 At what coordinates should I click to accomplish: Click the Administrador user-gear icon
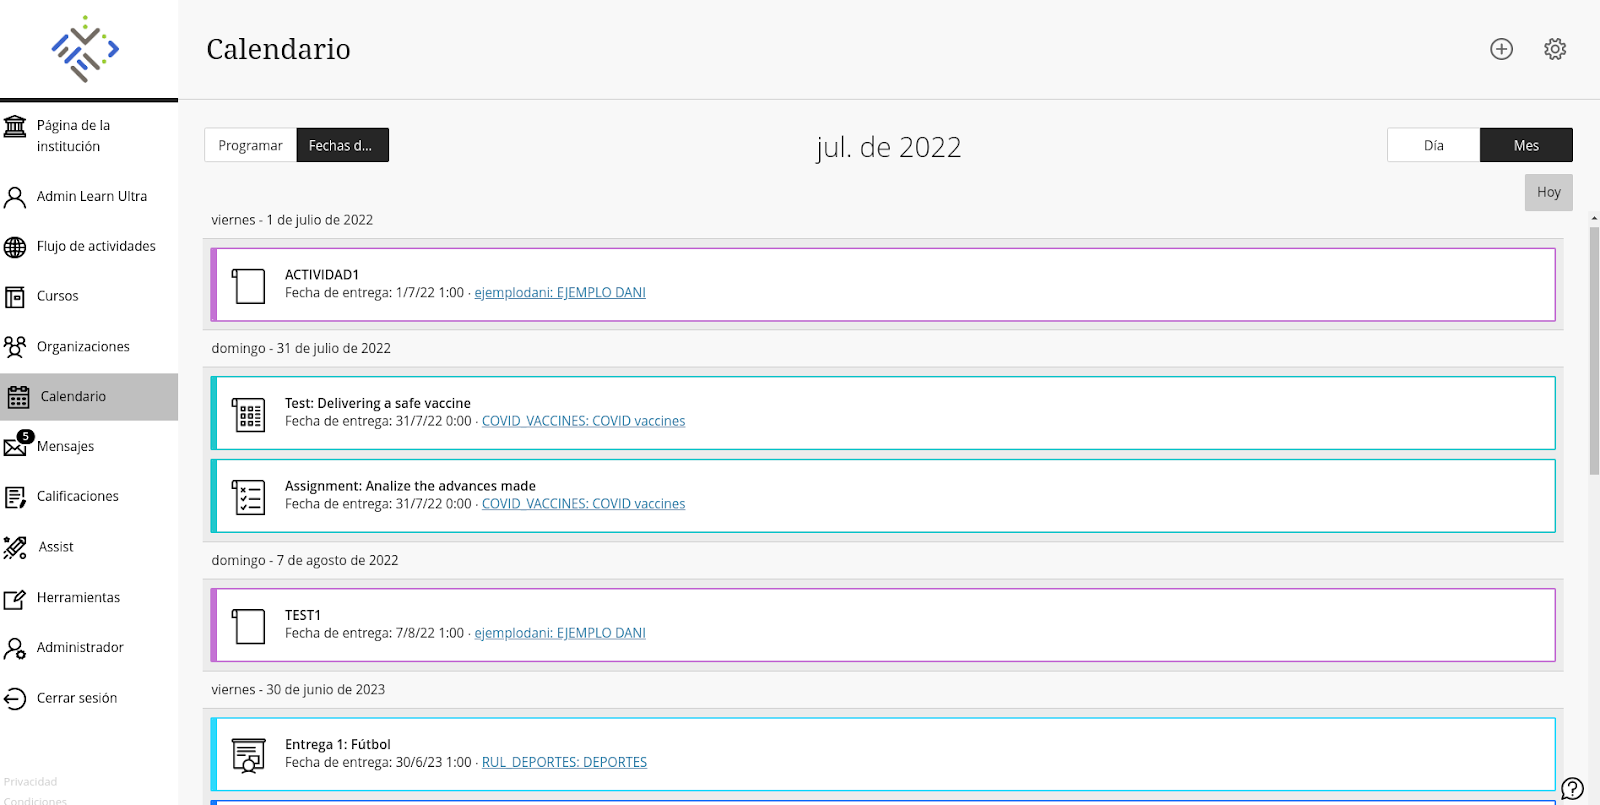click(15, 648)
